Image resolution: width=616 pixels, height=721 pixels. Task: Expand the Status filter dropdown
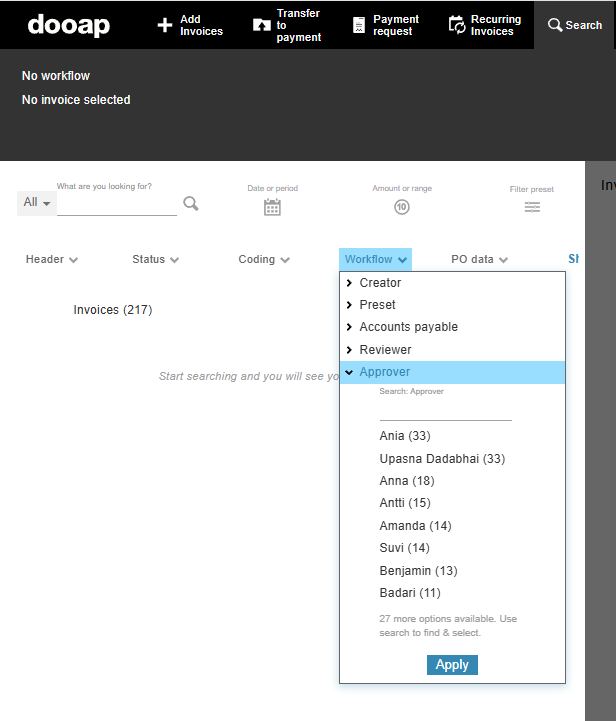click(x=155, y=259)
